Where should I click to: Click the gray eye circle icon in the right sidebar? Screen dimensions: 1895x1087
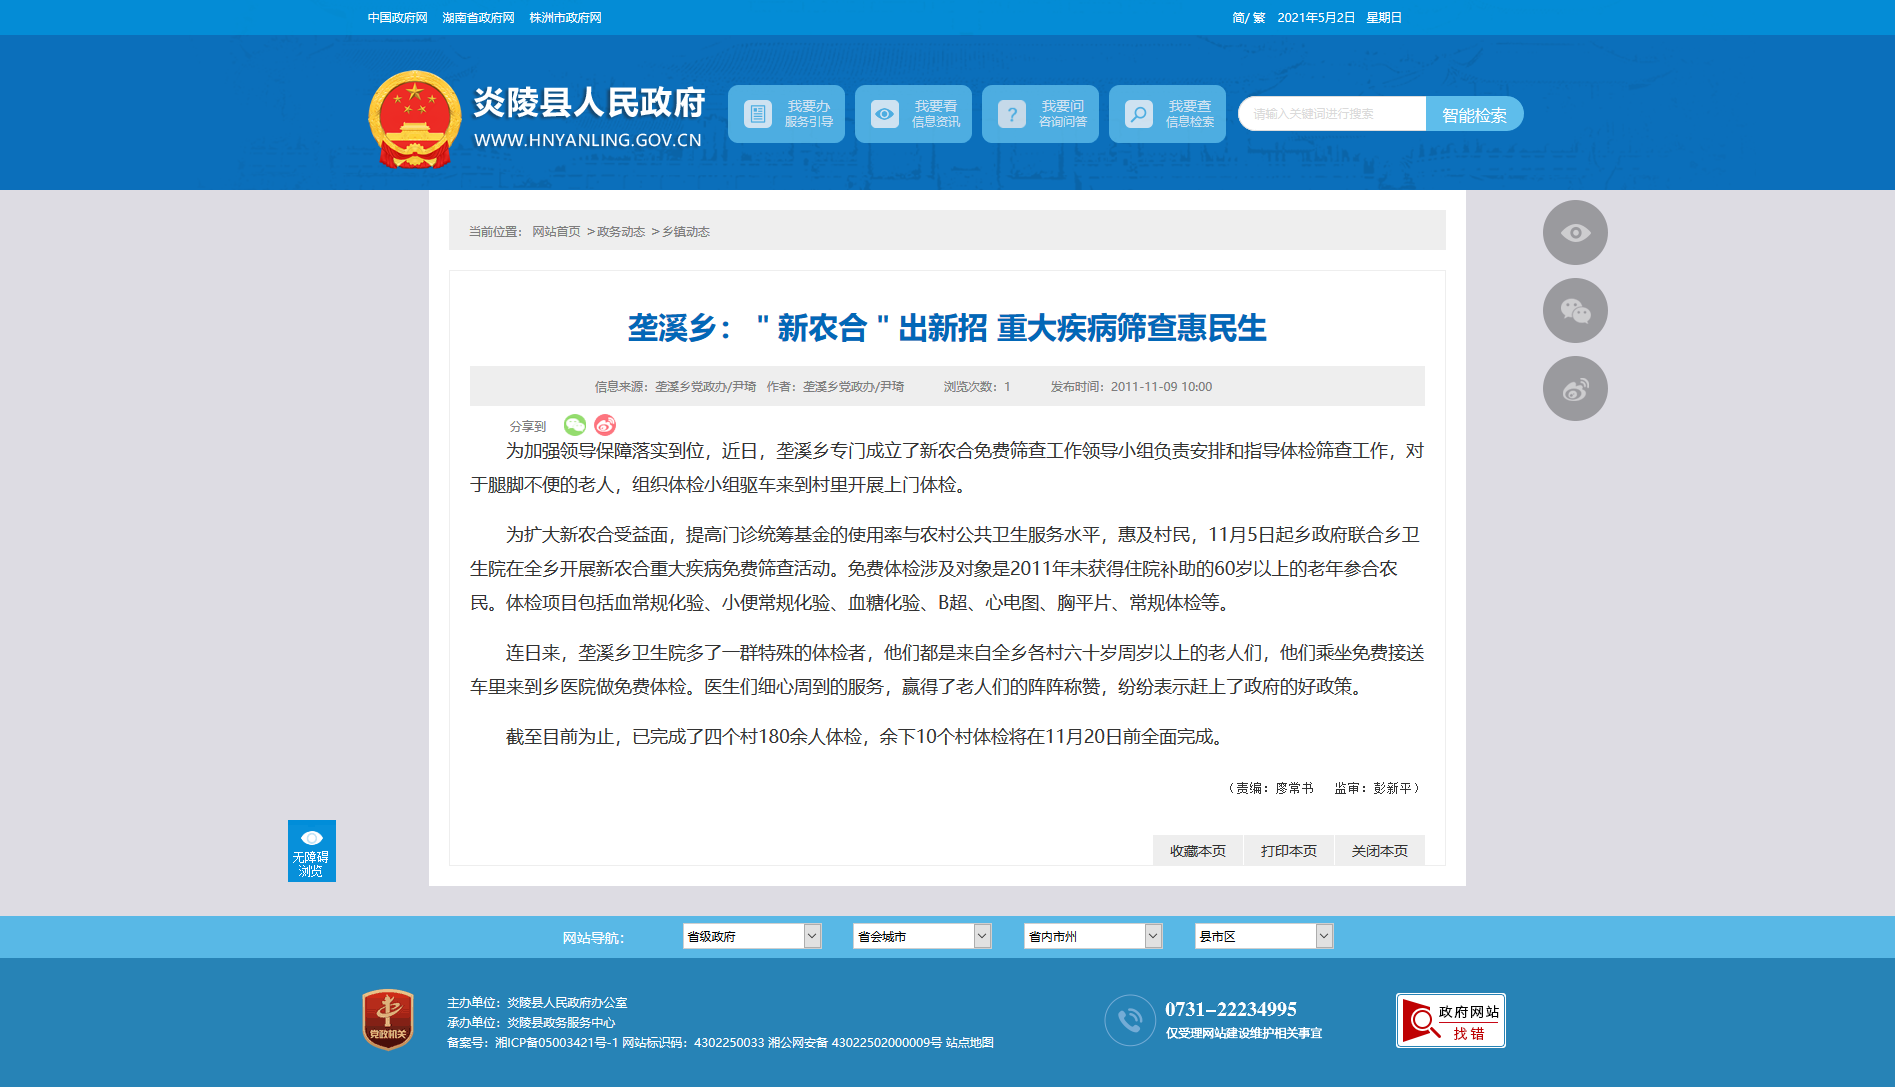[x=1575, y=233]
